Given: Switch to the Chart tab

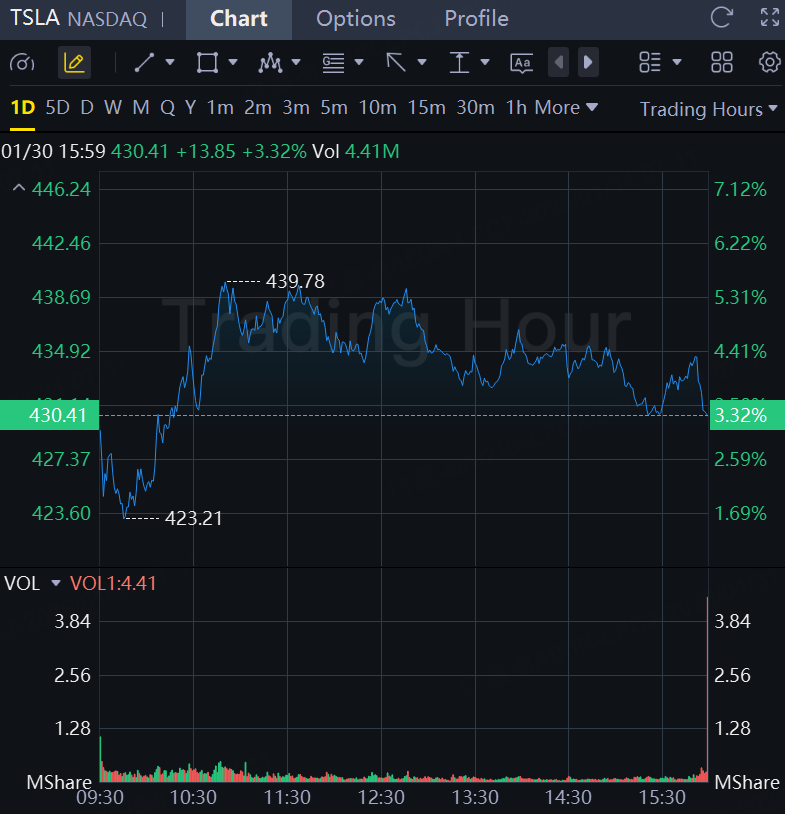Looking at the screenshot, I should [239, 19].
